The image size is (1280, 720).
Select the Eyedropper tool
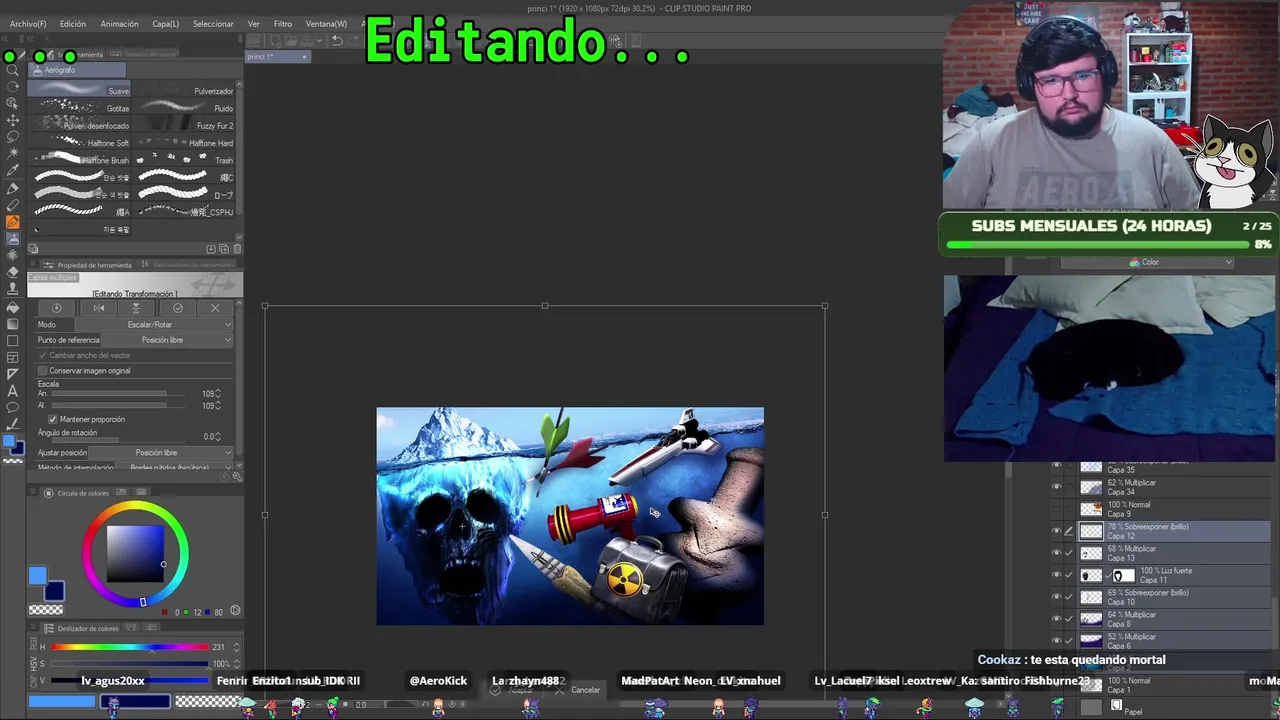(x=13, y=171)
